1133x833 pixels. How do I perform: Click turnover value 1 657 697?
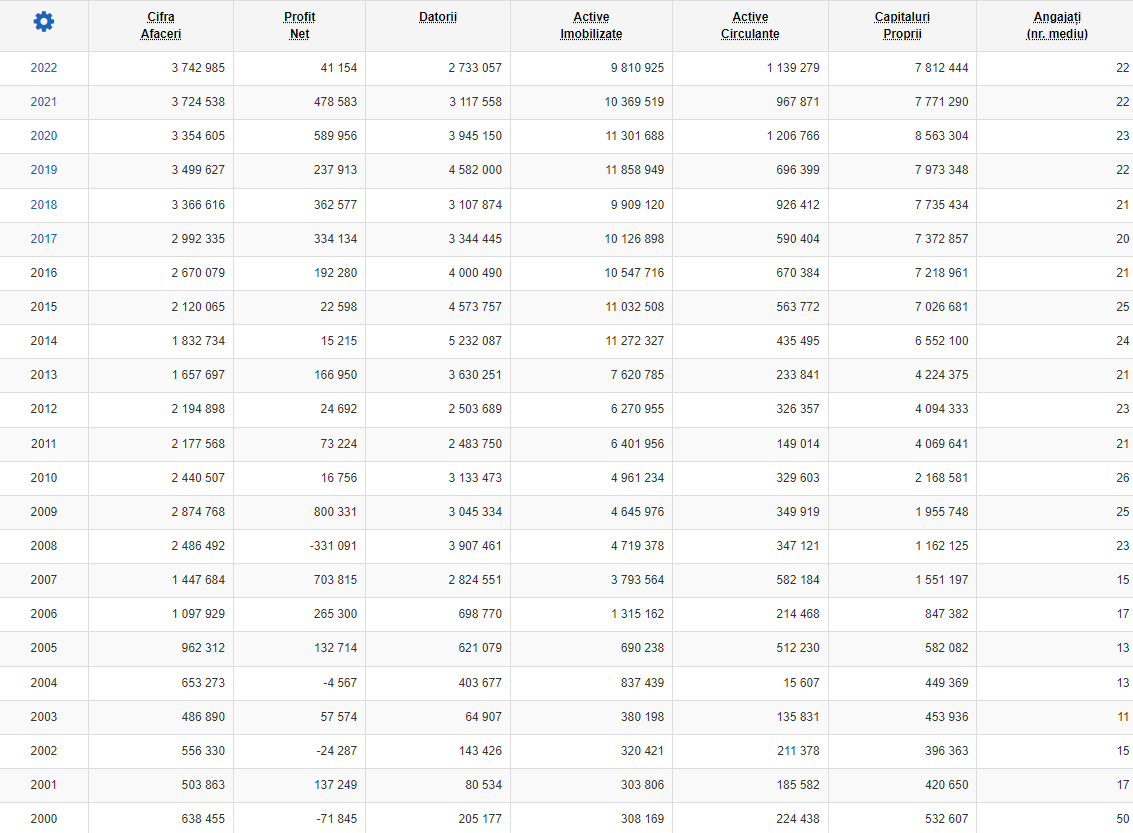click(x=198, y=374)
